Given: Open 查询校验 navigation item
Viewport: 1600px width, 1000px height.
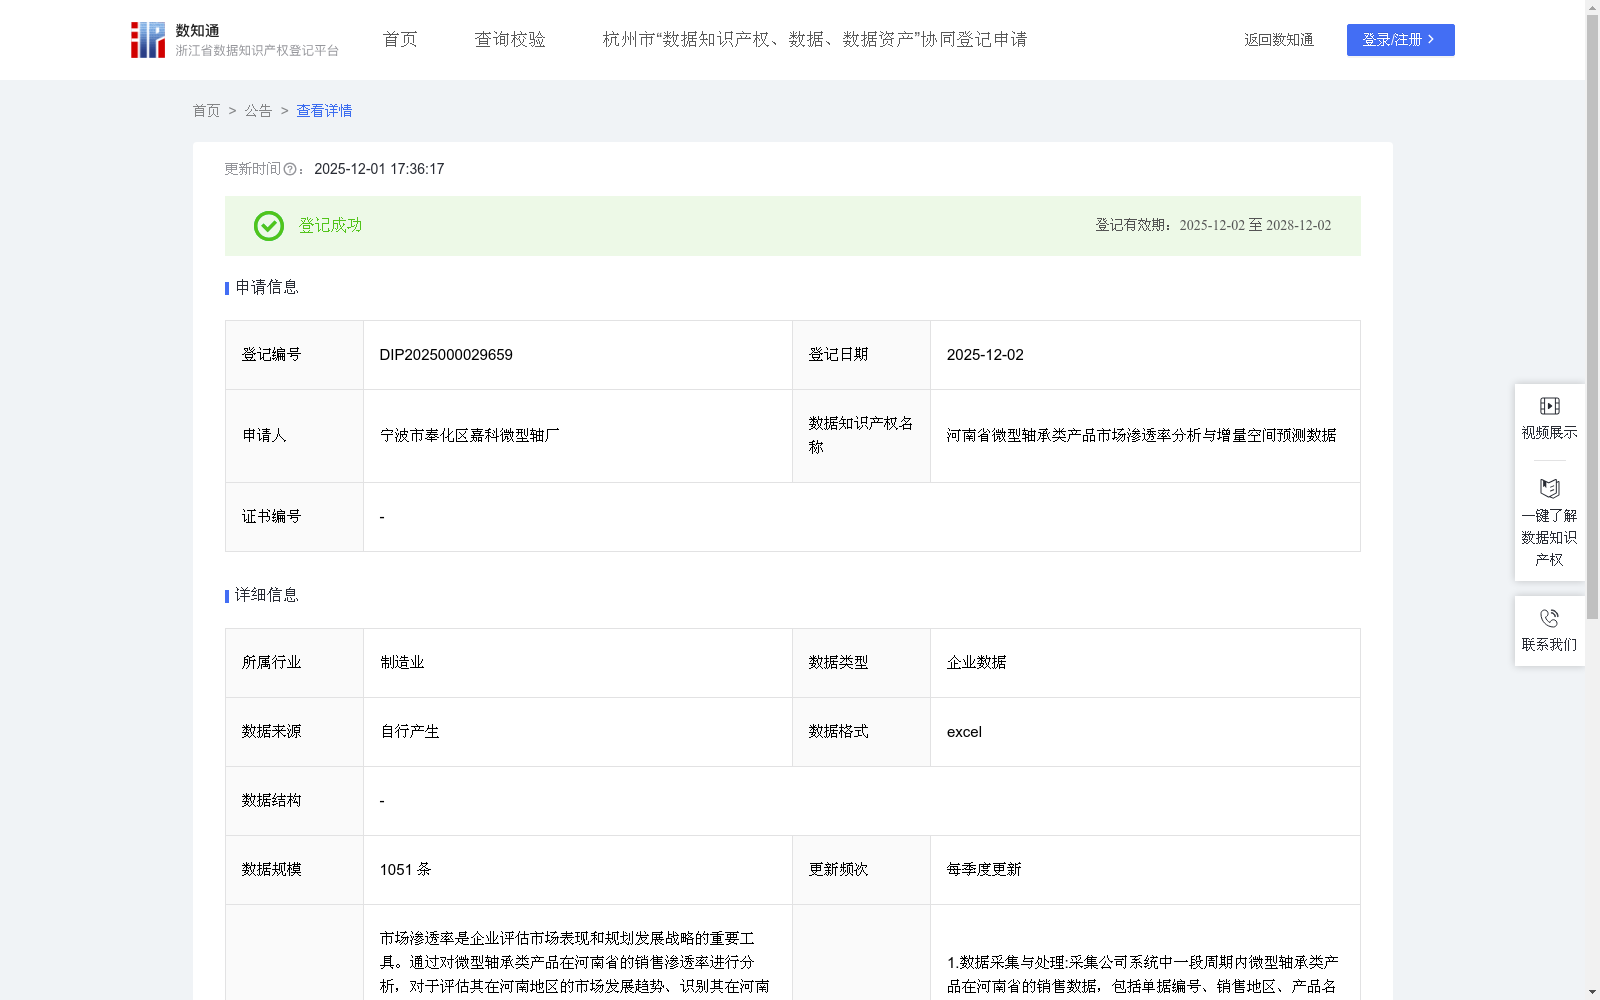Looking at the screenshot, I should click(510, 40).
